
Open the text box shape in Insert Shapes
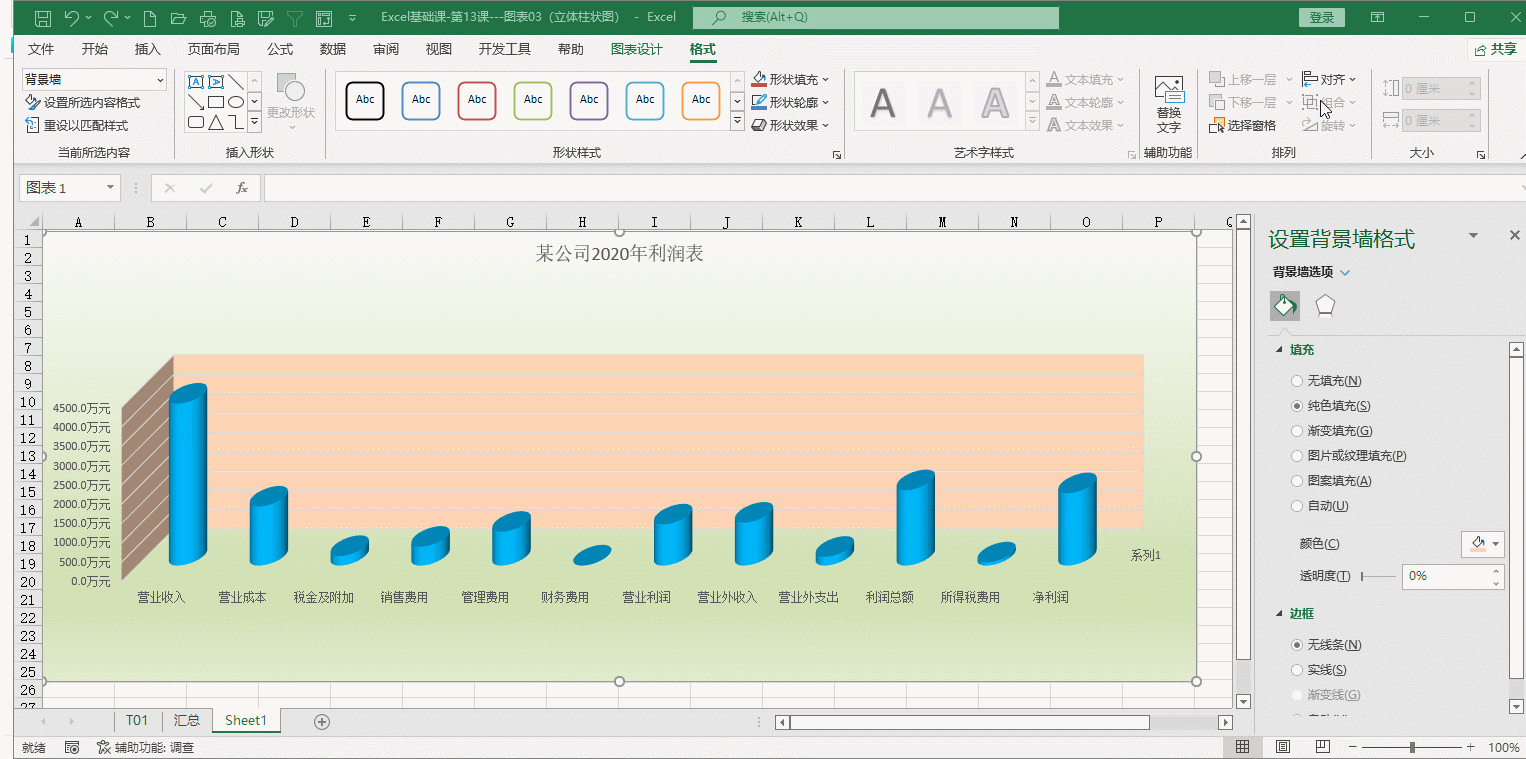click(x=196, y=82)
